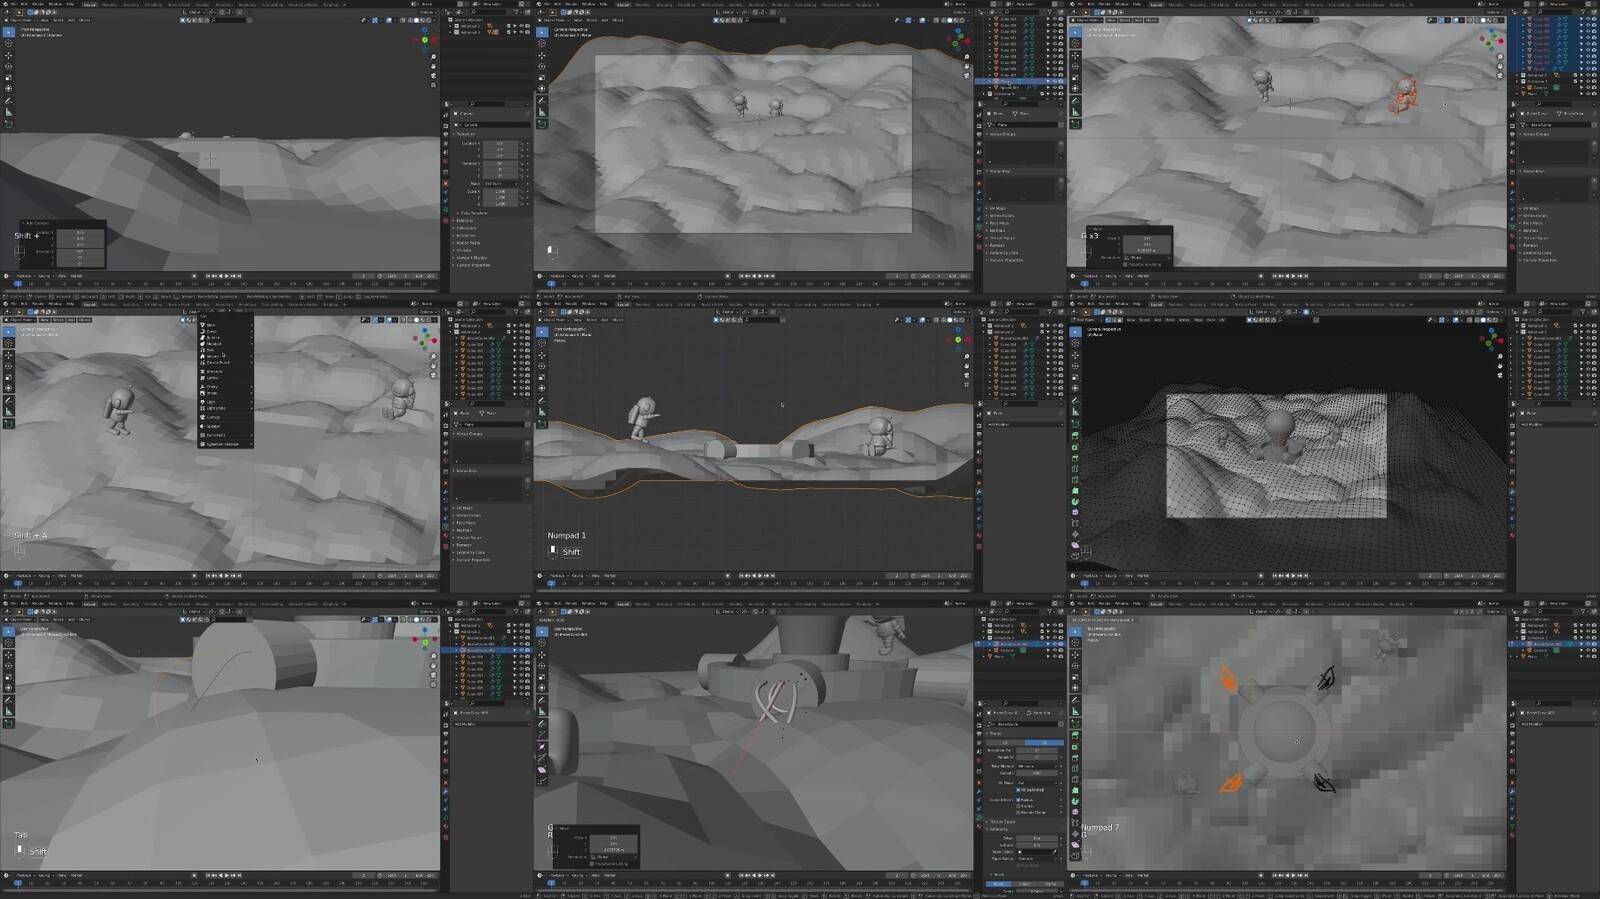Select the Scale tool in the bottom-left viewport toolbar
Image resolution: width=1600 pixels, height=899 pixels.
(9, 677)
